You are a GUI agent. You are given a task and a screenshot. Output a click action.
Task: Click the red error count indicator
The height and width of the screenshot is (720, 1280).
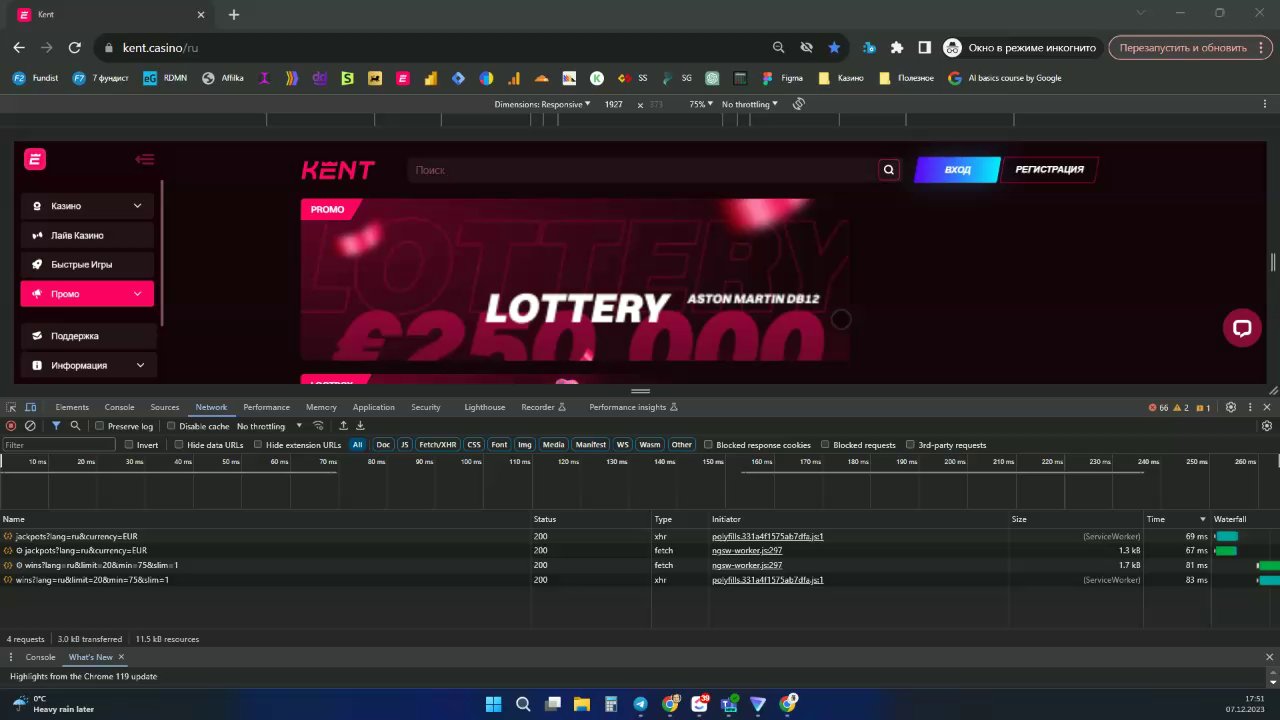click(x=1159, y=408)
